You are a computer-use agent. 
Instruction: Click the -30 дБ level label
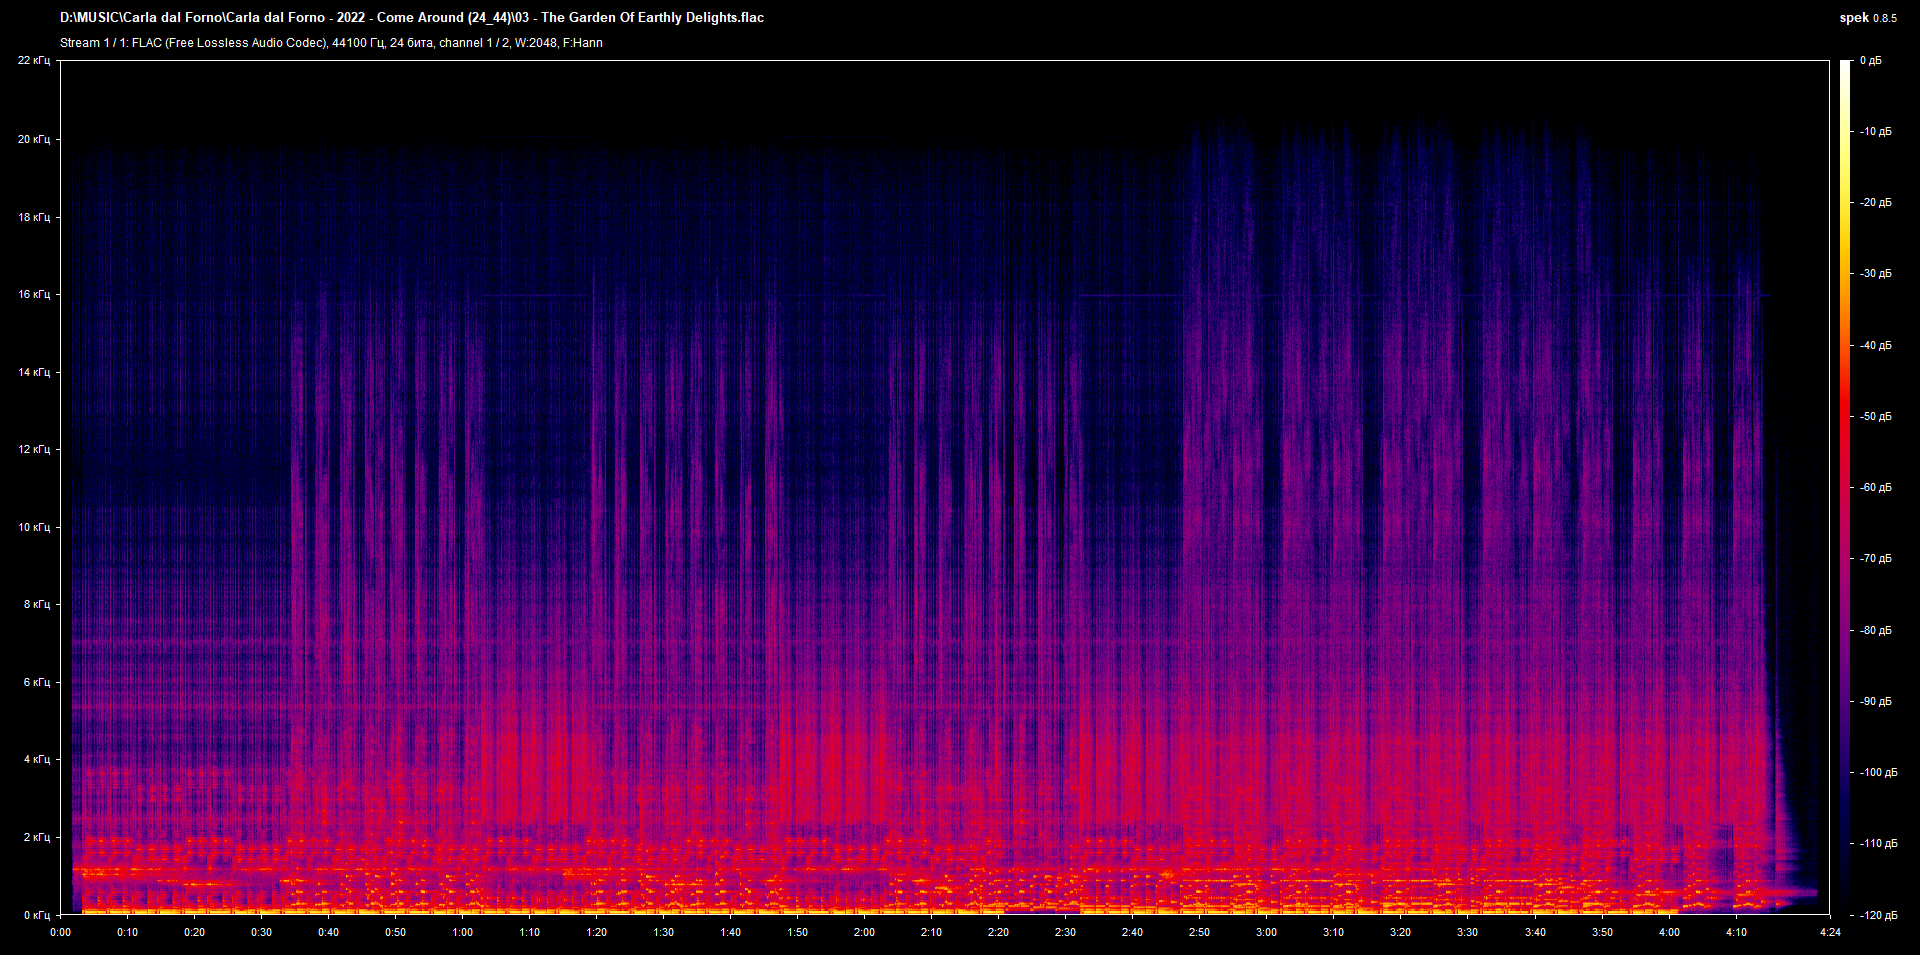(1876, 273)
